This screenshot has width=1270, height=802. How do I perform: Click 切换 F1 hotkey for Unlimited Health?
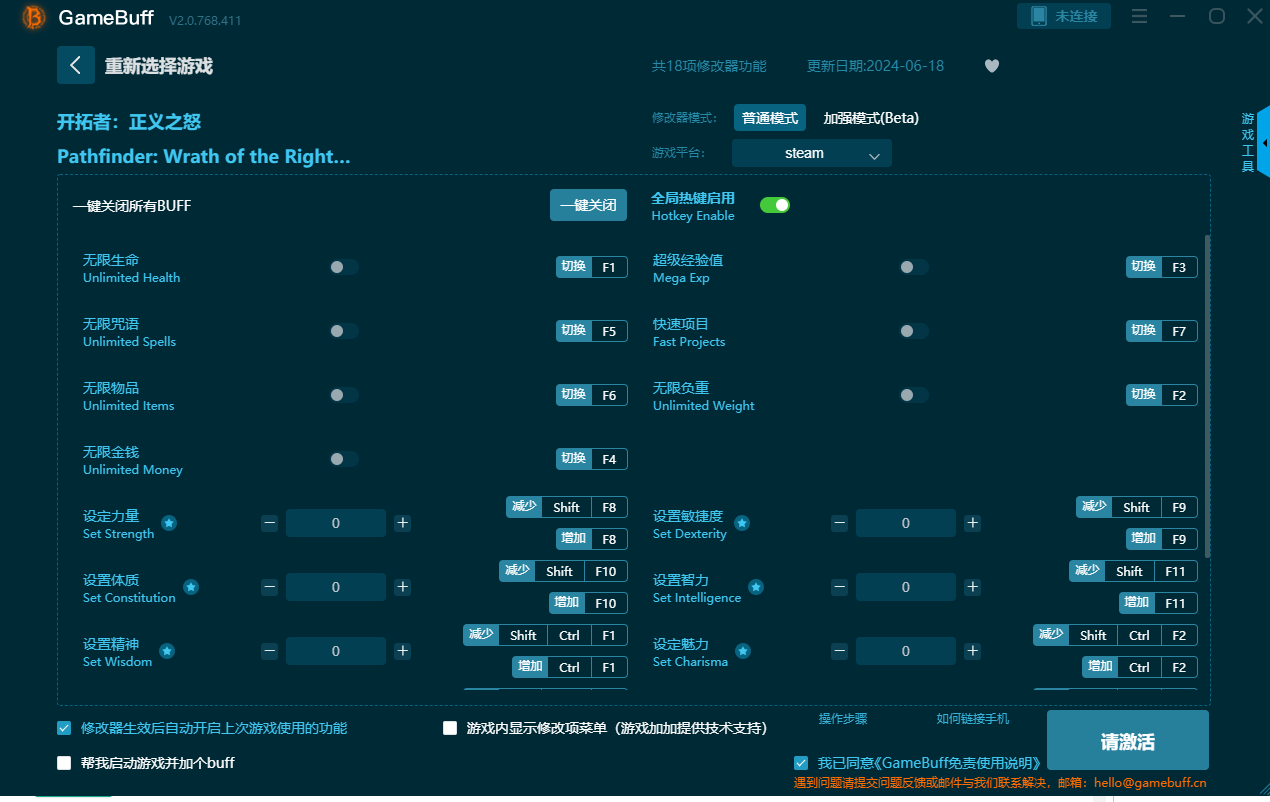592,267
